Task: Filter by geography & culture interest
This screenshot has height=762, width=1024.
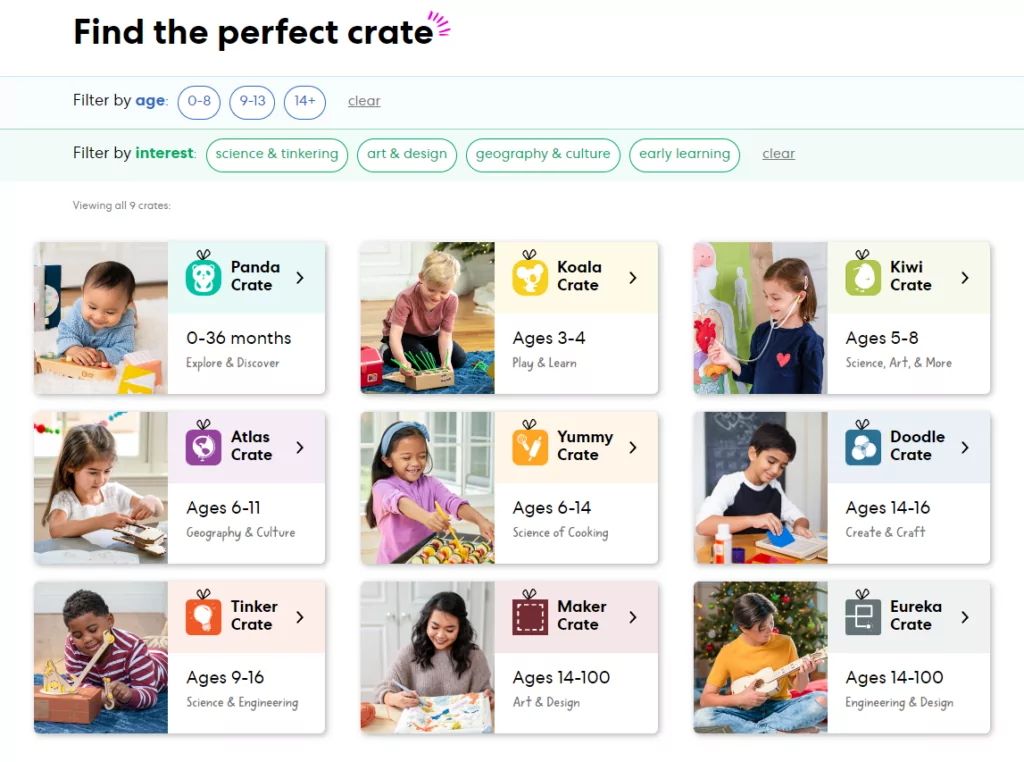Action: pos(543,155)
